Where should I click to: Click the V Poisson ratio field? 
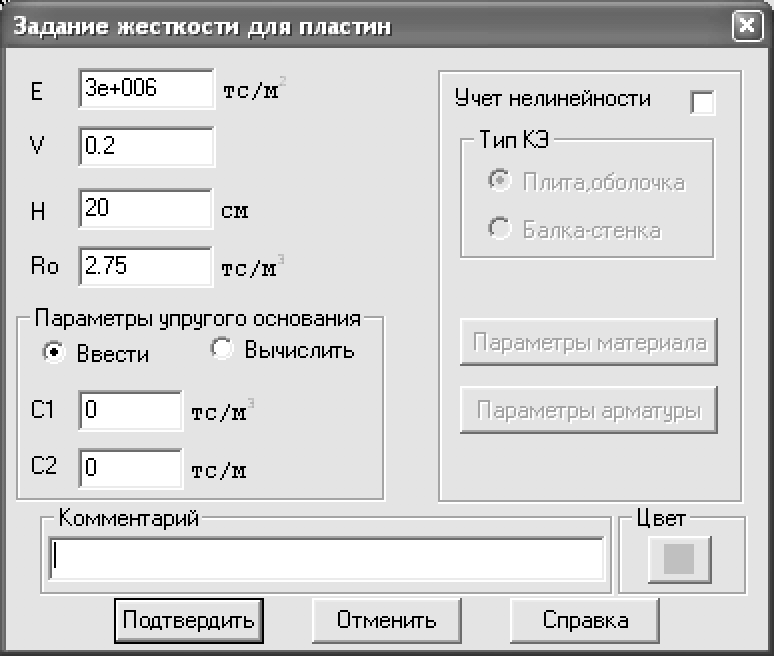[147, 147]
